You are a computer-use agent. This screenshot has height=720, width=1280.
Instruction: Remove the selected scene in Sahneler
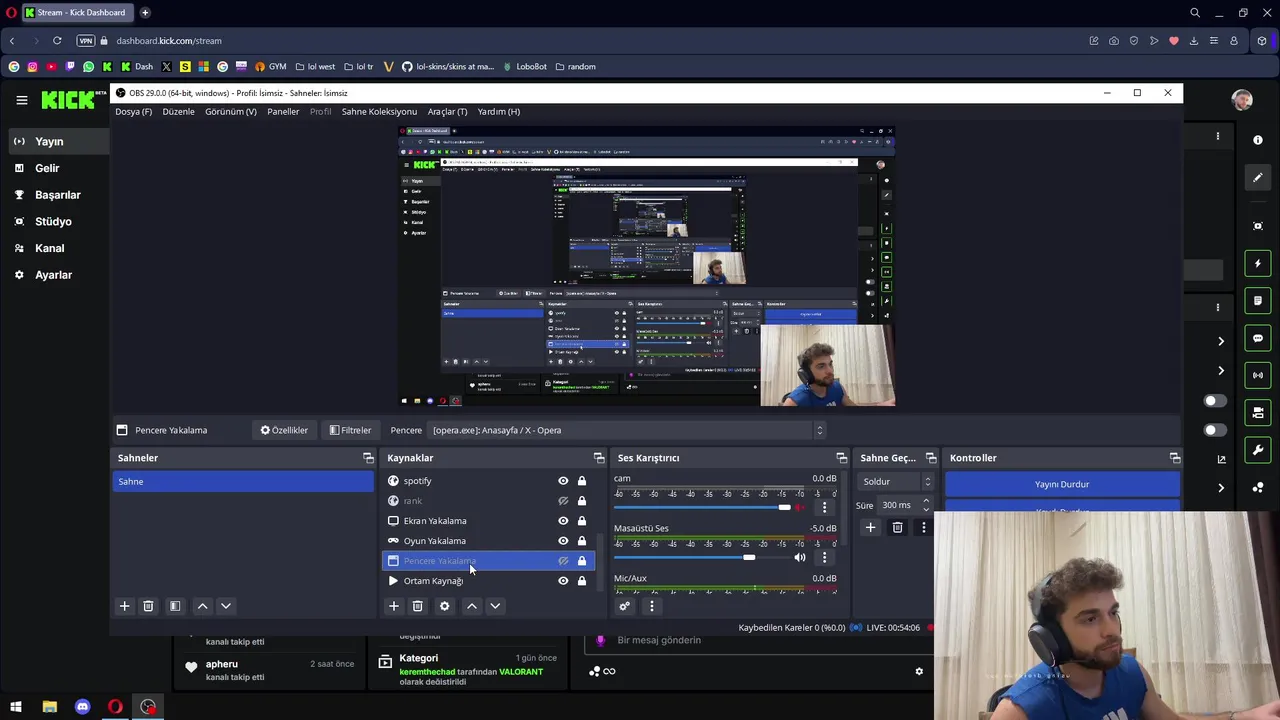[x=148, y=606]
